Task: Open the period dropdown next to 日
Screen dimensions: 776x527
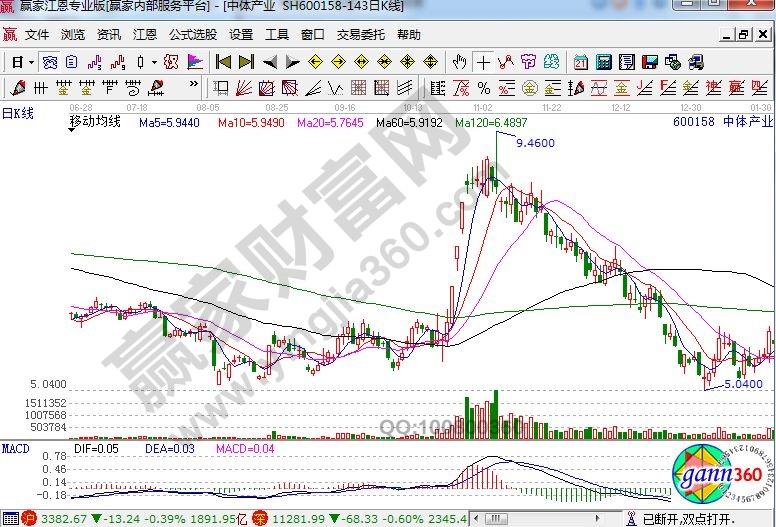Action: coord(32,62)
